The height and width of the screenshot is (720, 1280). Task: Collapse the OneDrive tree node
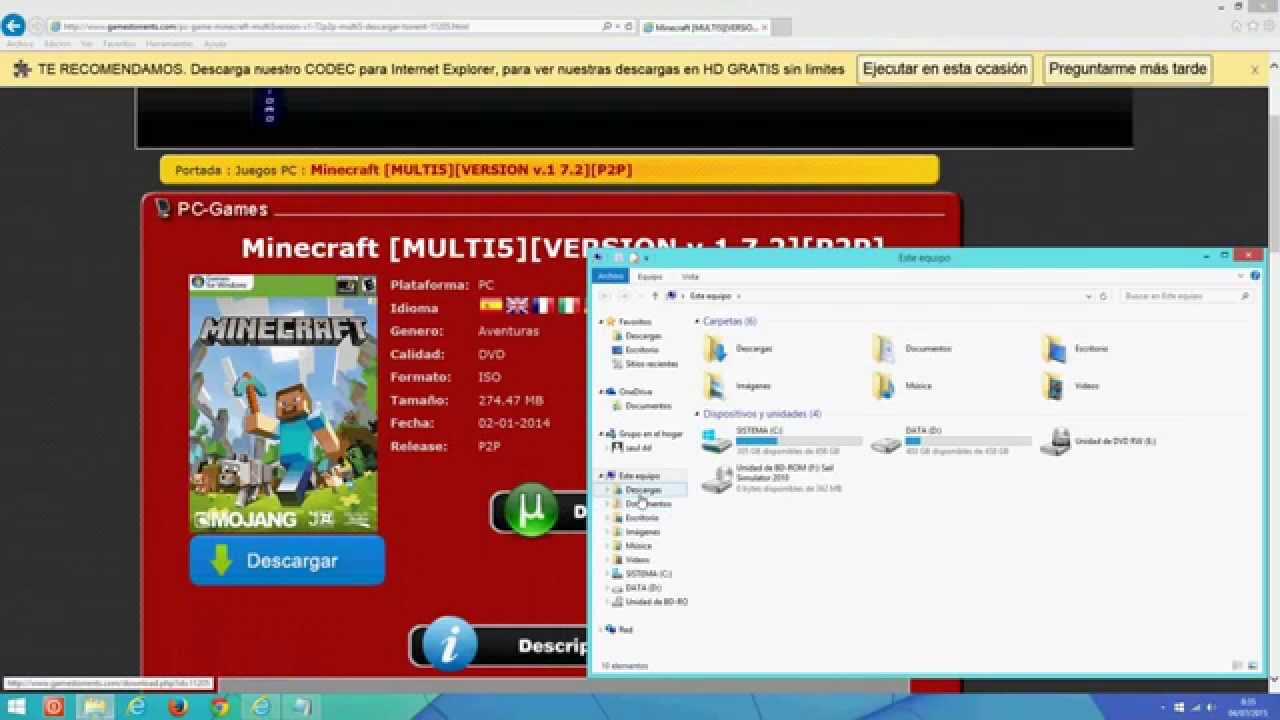[x=601, y=392]
